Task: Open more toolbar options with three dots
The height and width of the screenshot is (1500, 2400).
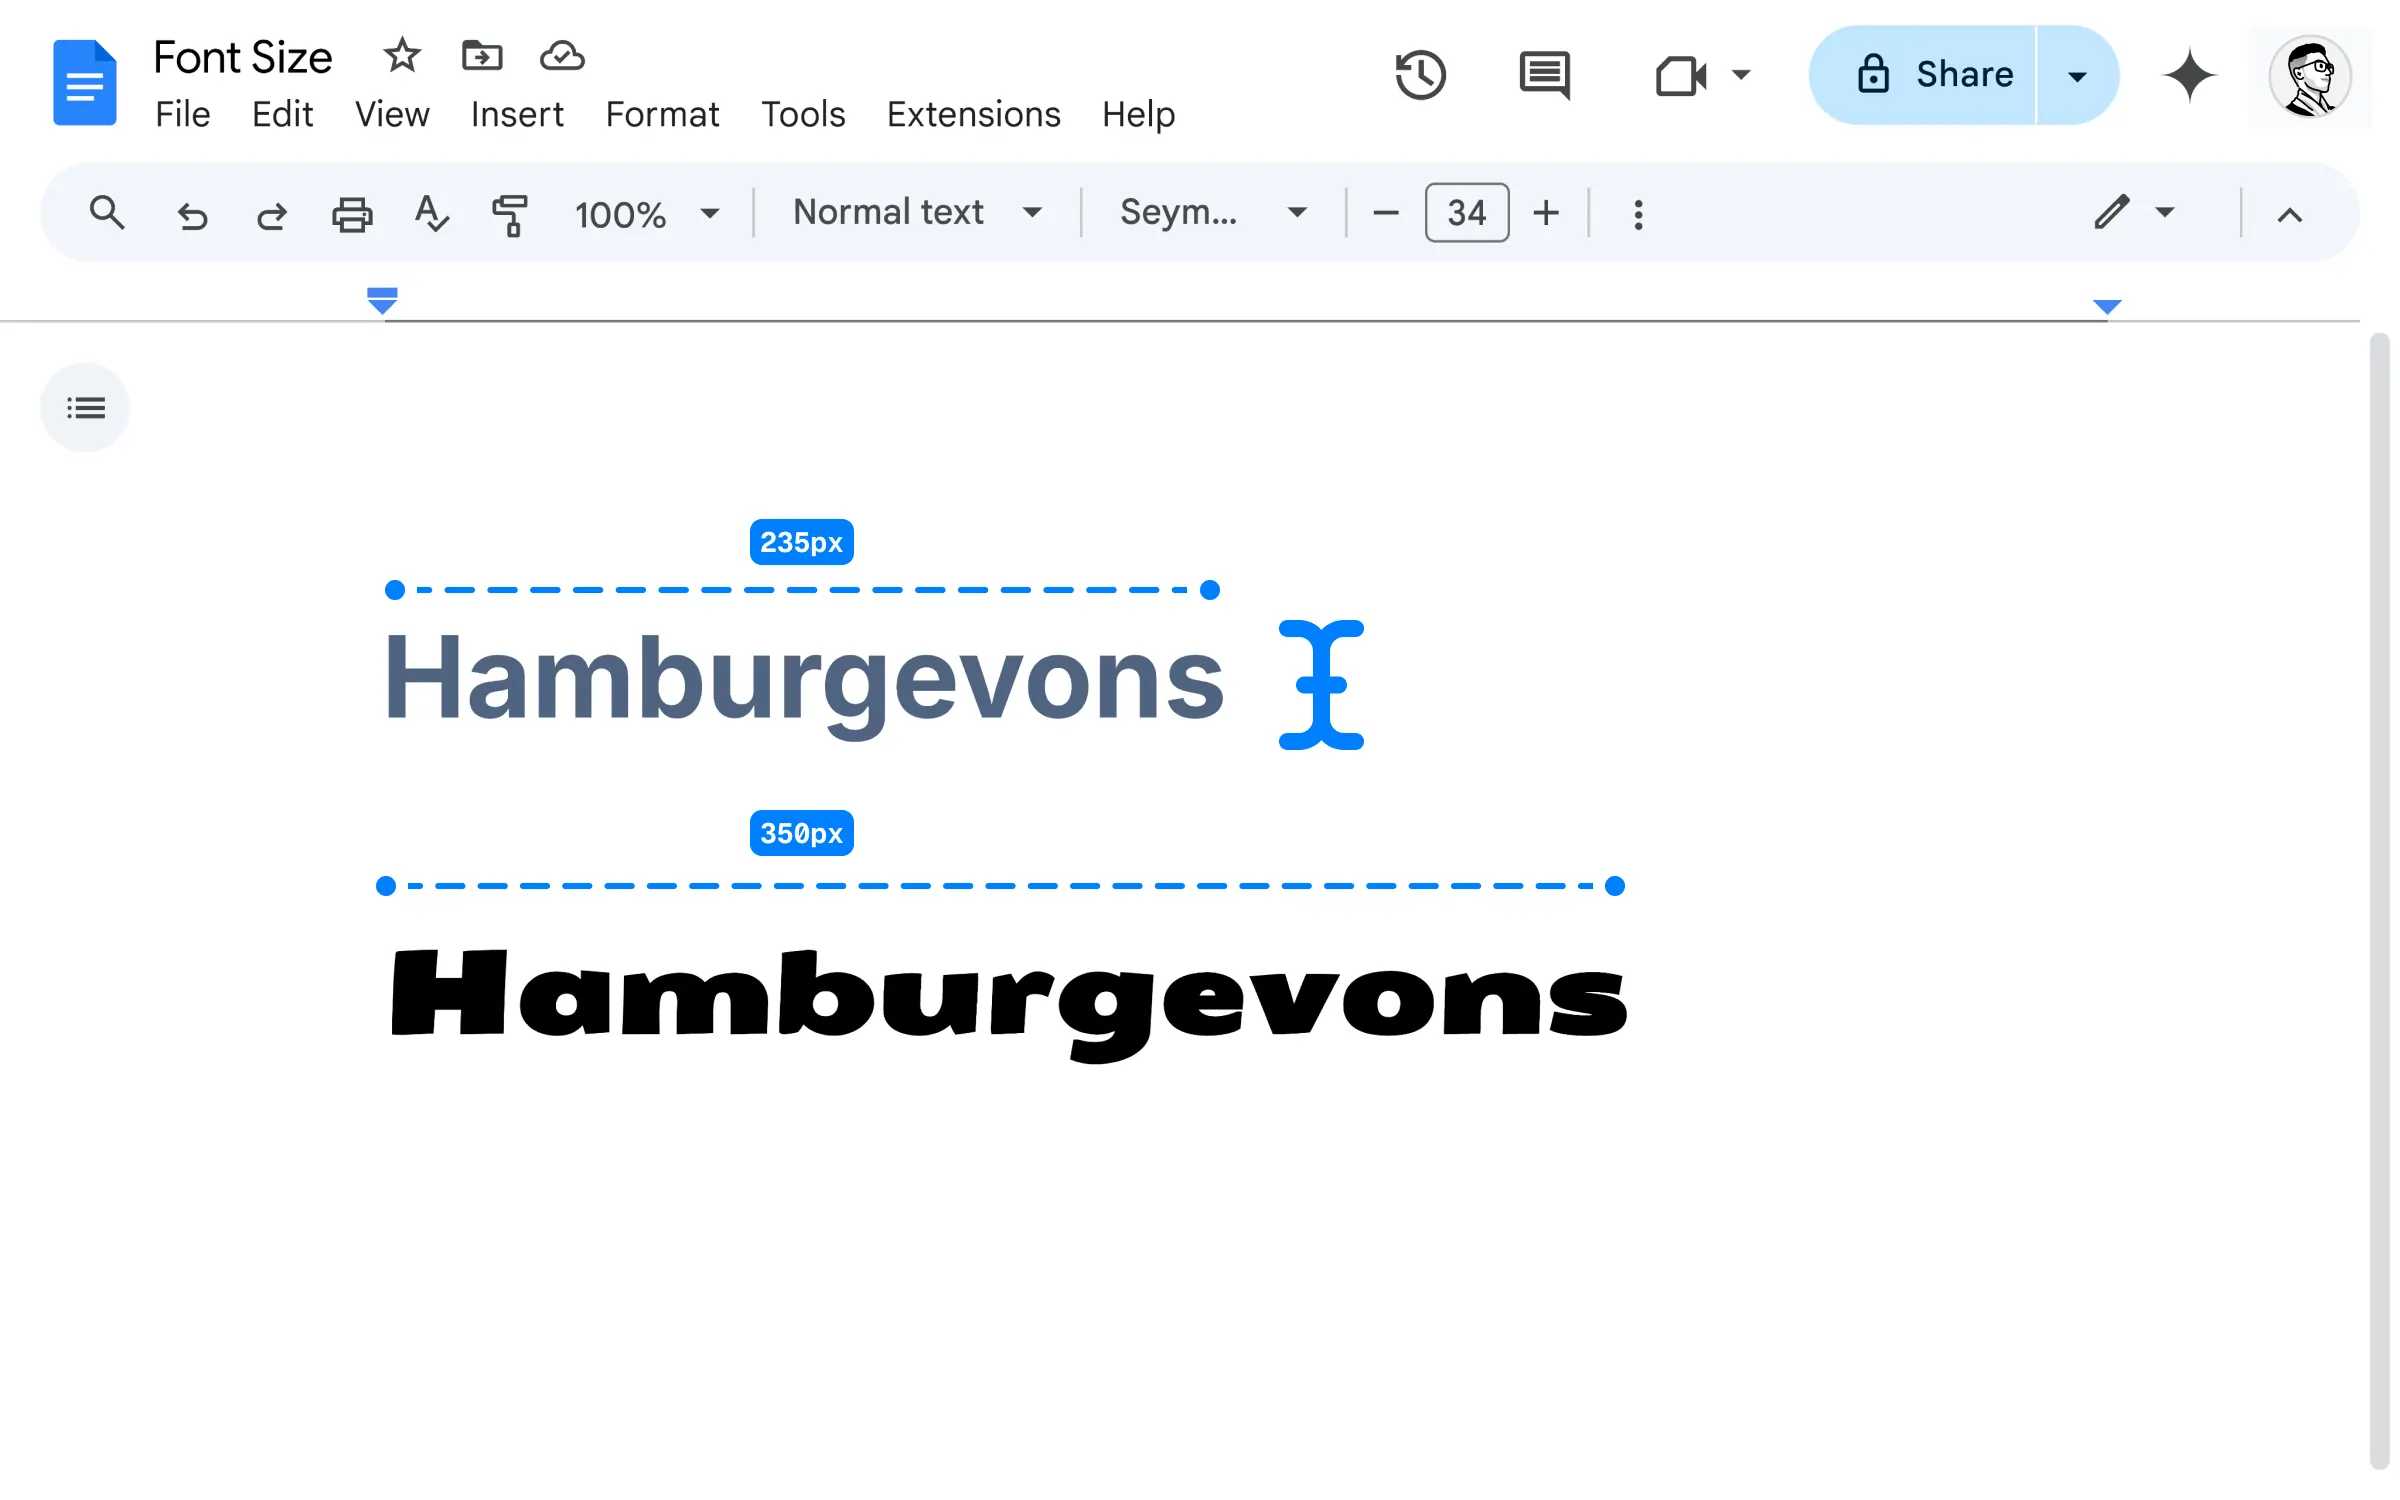Action: [x=1638, y=214]
